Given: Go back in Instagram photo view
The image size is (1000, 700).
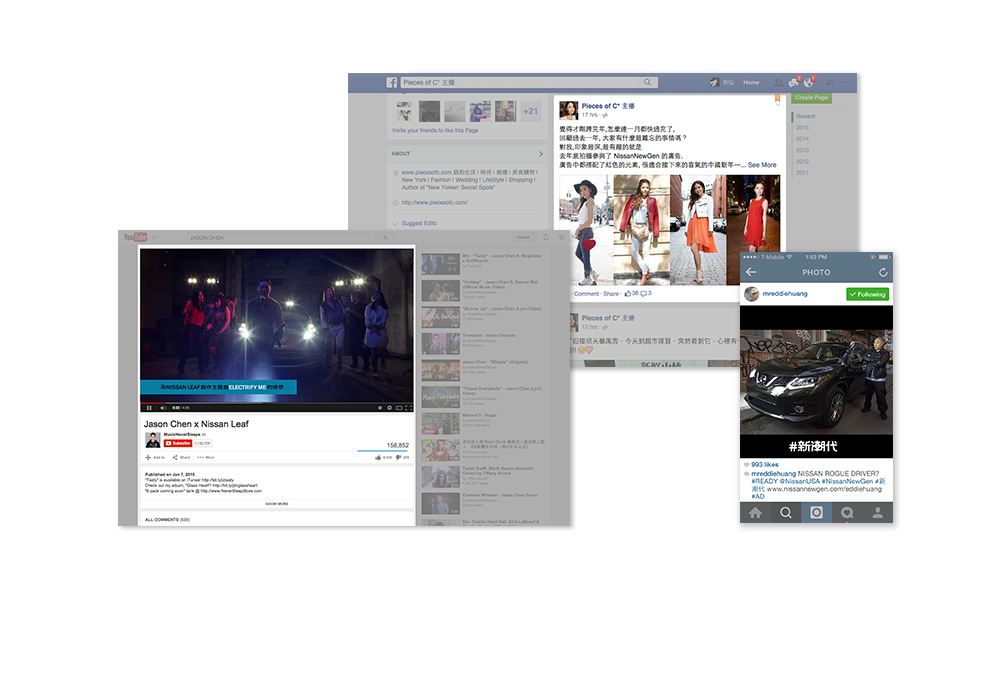Looking at the screenshot, I should [x=751, y=272].
